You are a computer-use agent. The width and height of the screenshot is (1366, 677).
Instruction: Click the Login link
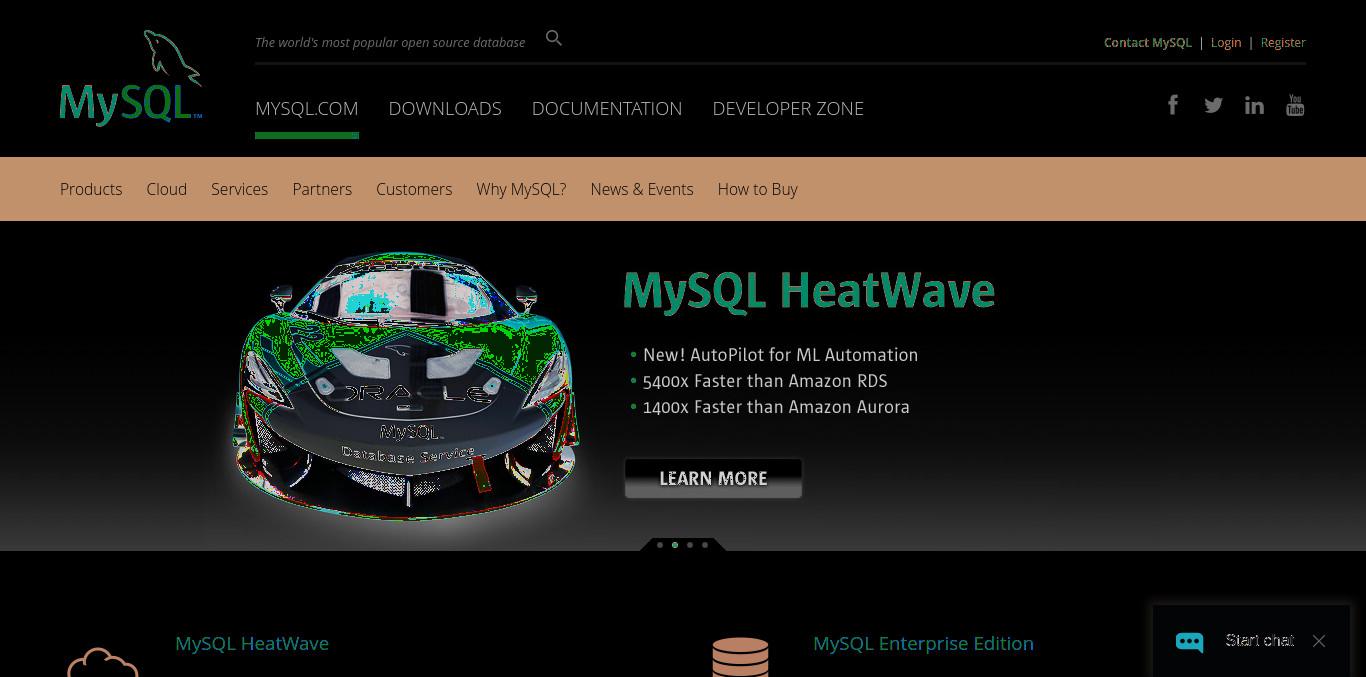tap(1226, 42)
